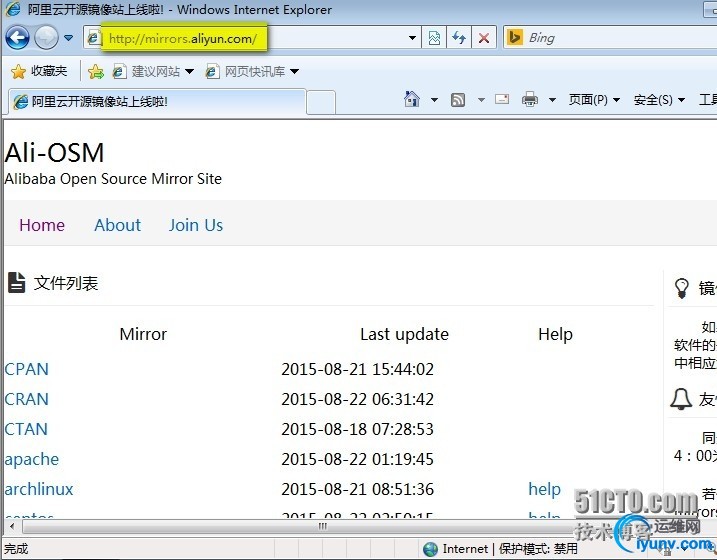Viewport: 717px width, 560px height.
Task: Click the Internet Explorer title bar icon
Action: (13, 9)
